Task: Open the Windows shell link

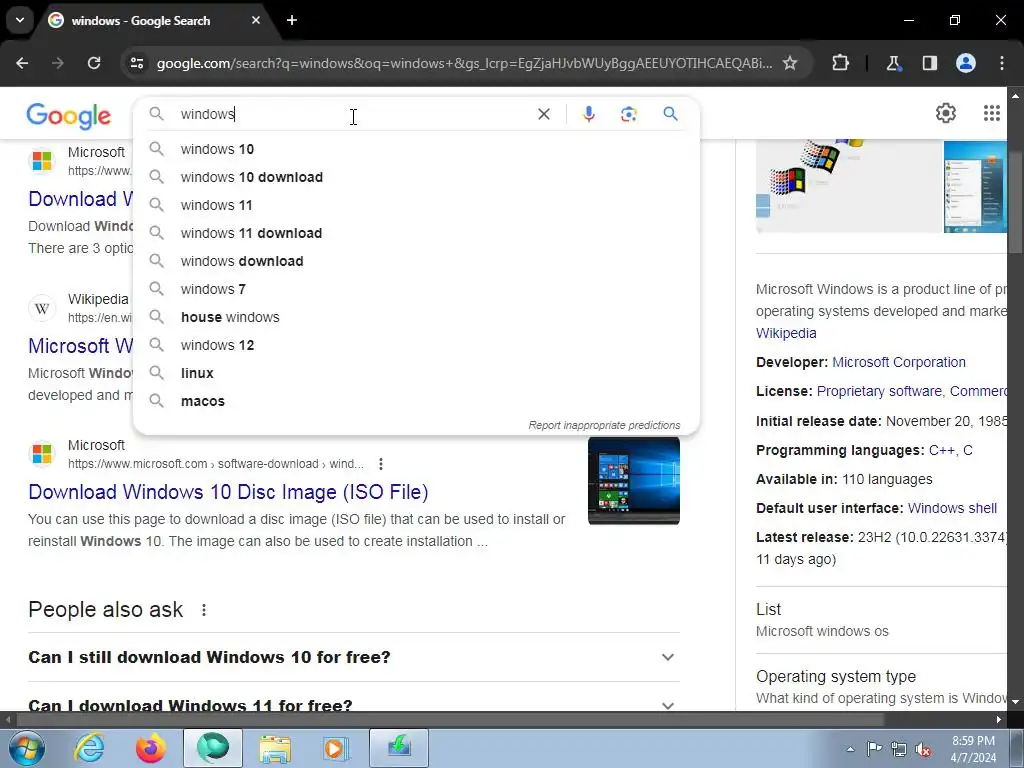Action: click(x=952, y=508)
